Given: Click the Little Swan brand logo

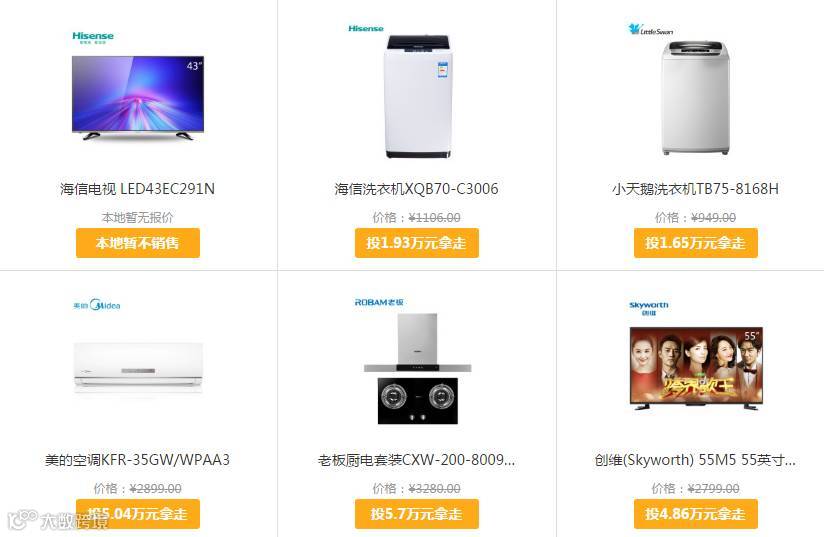Looking at the screenshot, I should (651, 30).
